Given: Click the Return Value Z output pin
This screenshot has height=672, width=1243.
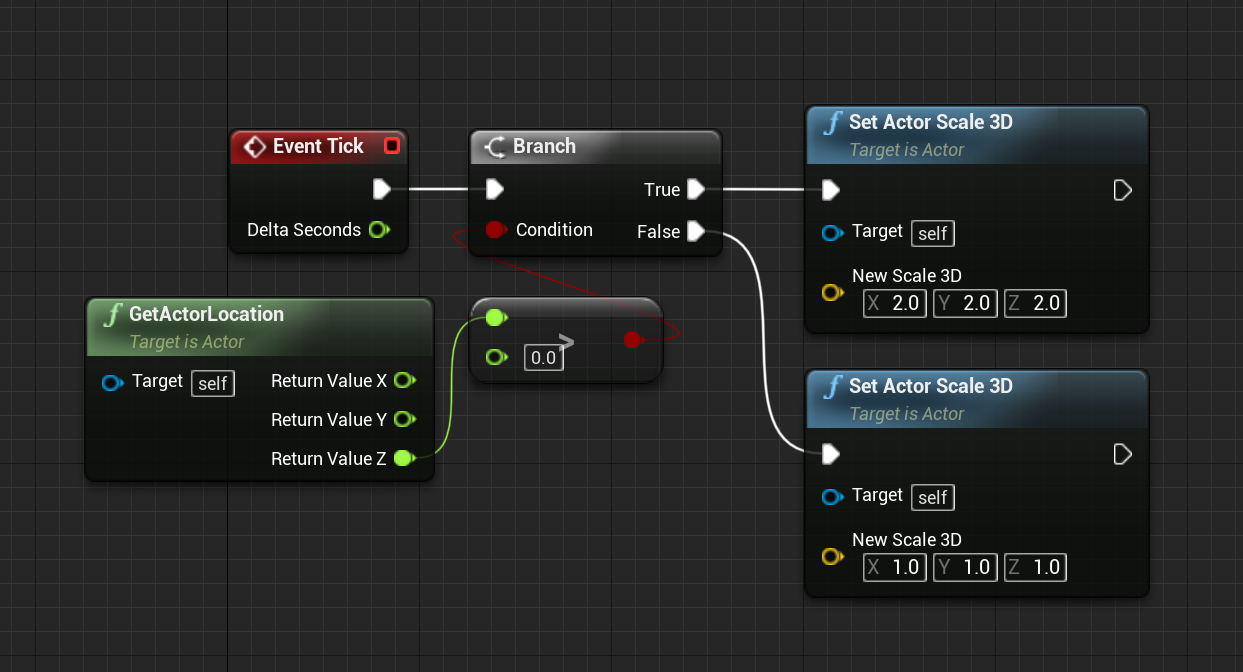Looking at the screenshot, I should coord(404,459).
